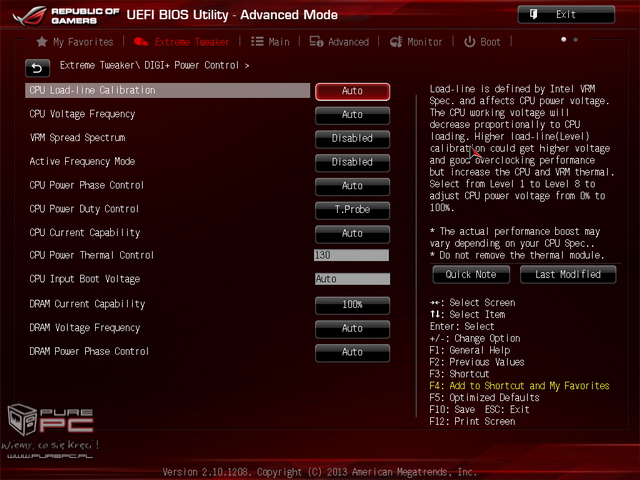This screenshot has height=480, width=640.
Task: Click F3: Shortcut help line
Action: coord(459,374)
